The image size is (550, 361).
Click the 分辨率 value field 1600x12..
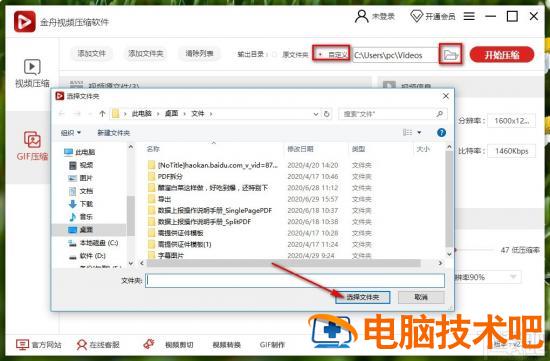[x=511, y=121]
